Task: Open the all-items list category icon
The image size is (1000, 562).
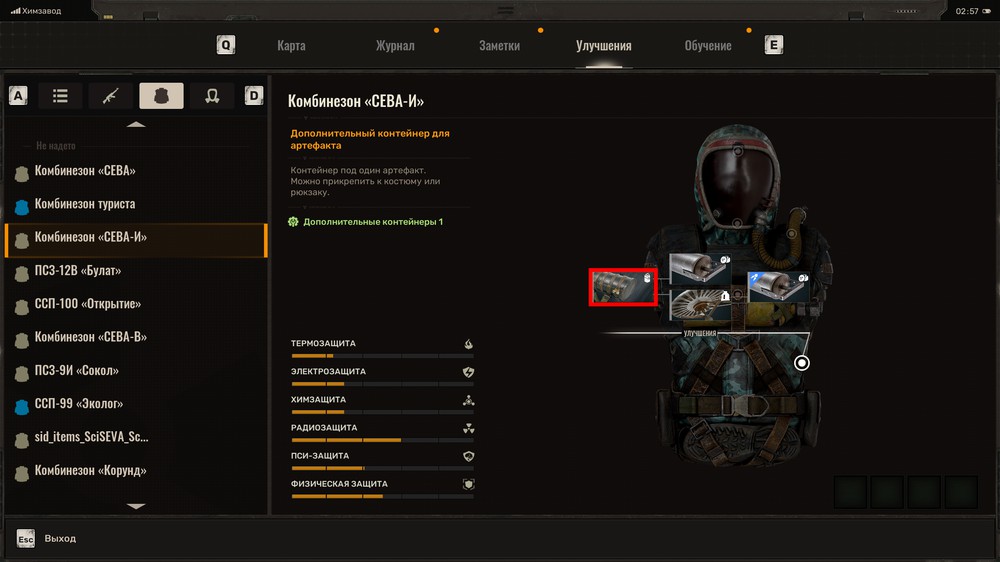Action: point(60,96)
